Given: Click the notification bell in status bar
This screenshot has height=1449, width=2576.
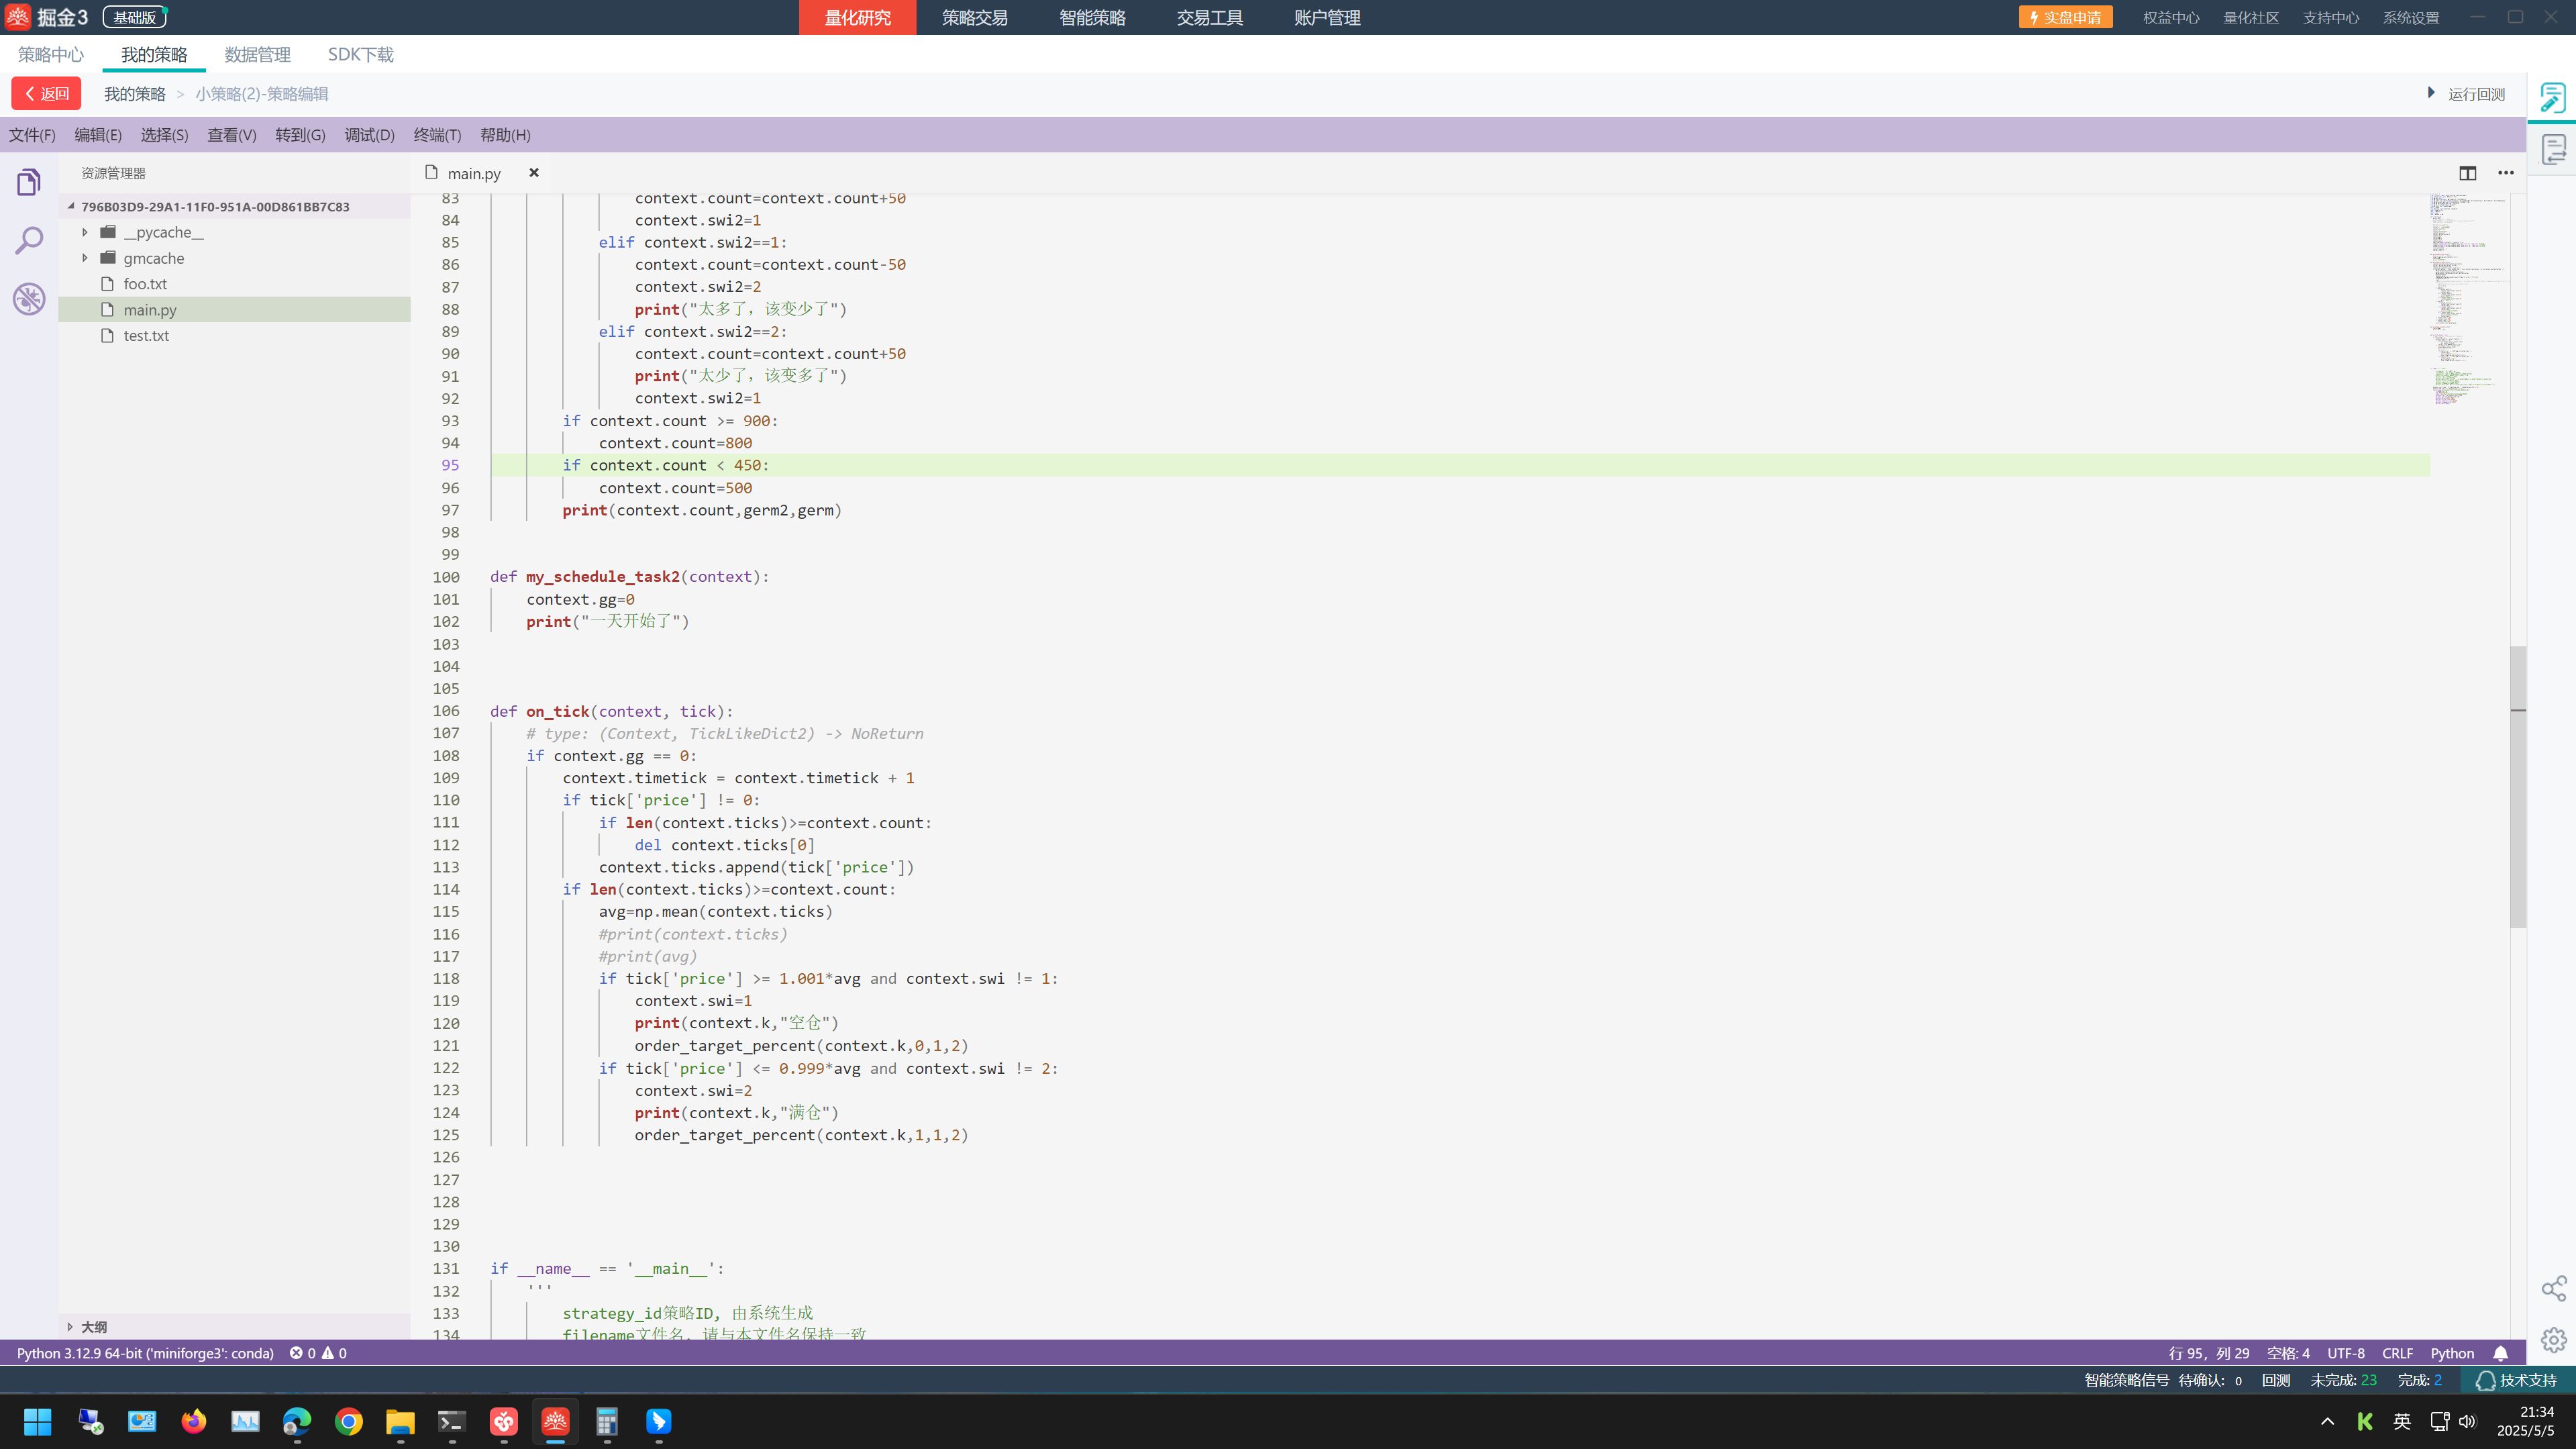Looking at the screenshot, I should tap(2500, 1353).
